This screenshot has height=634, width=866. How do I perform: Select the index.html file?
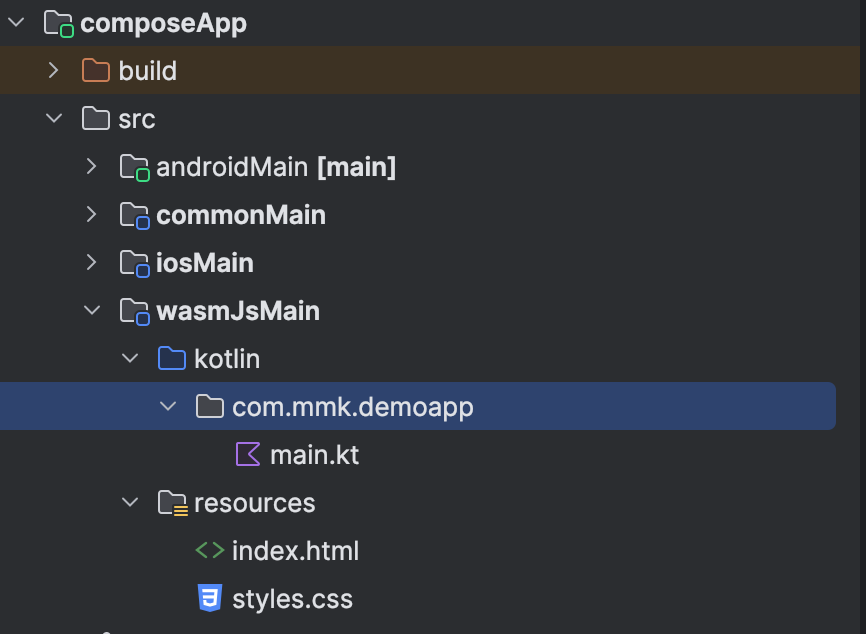(x=295, y=551)
